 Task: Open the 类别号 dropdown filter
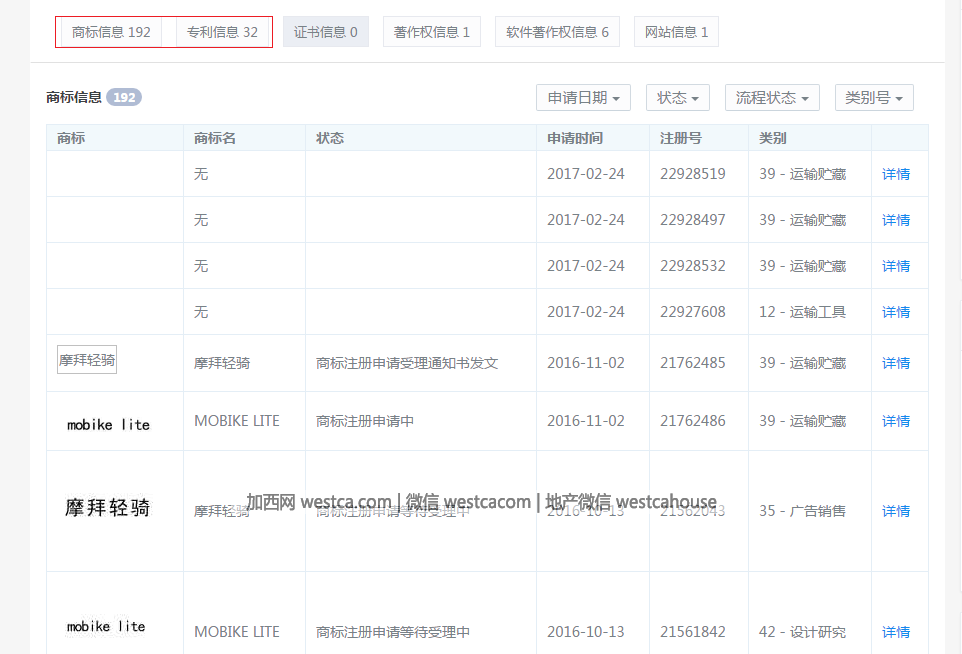tap(874, 98)
